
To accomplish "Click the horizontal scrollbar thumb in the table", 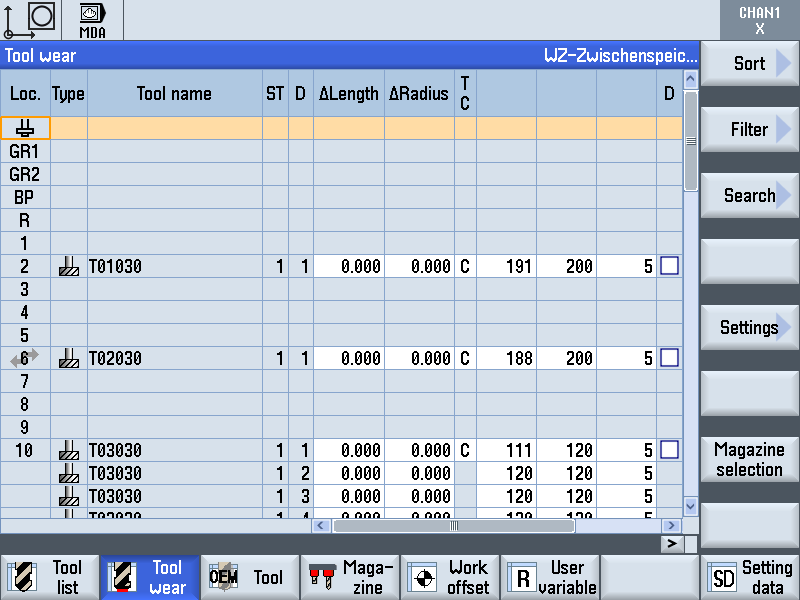I will click(453, 525).
